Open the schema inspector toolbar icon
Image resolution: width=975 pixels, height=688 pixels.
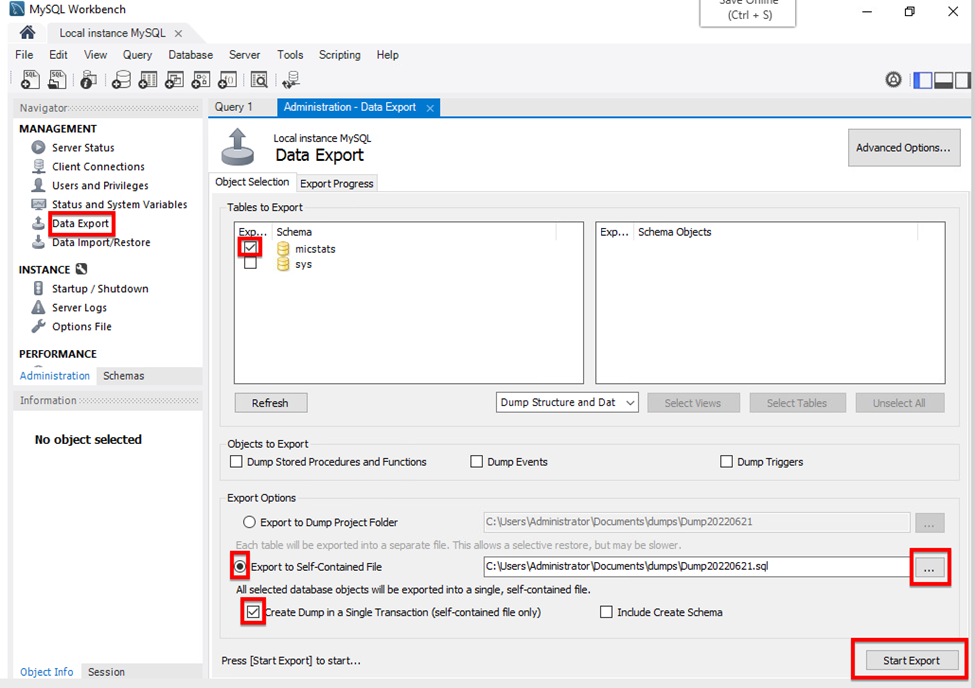coord(88,80)
